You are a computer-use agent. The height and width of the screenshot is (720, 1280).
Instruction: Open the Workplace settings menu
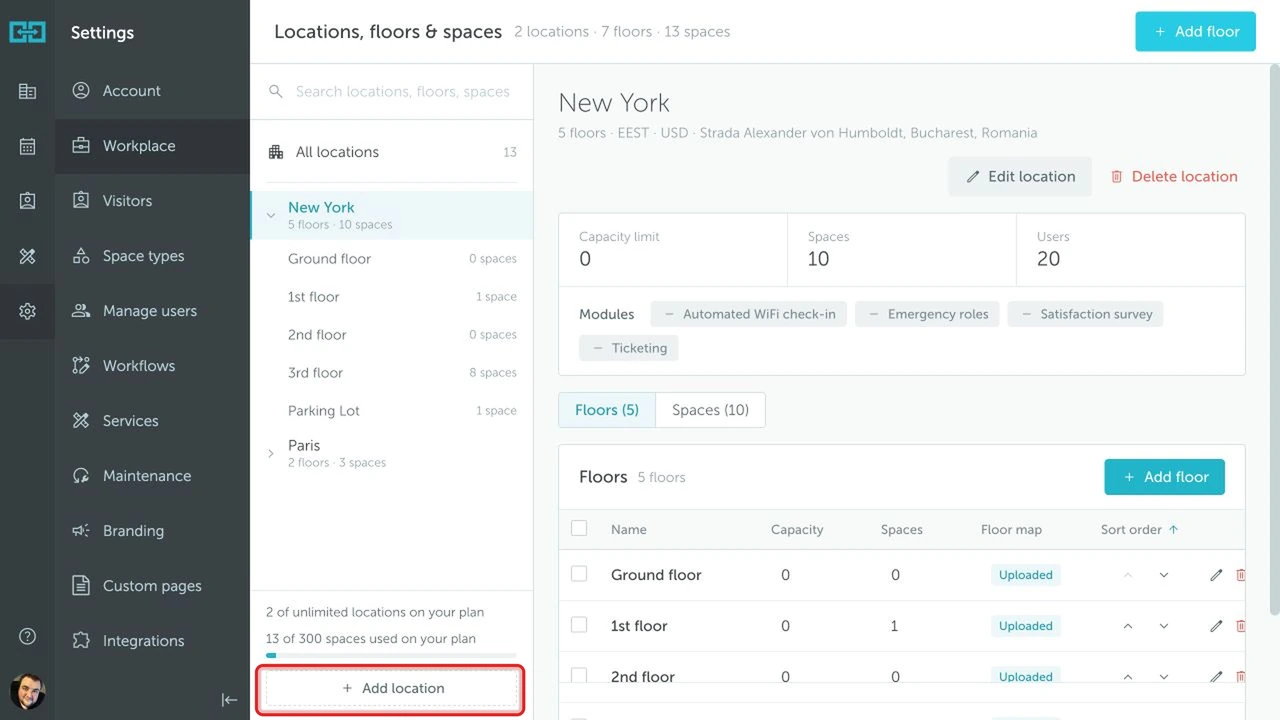pyautogui.click(x=152, y=146)
